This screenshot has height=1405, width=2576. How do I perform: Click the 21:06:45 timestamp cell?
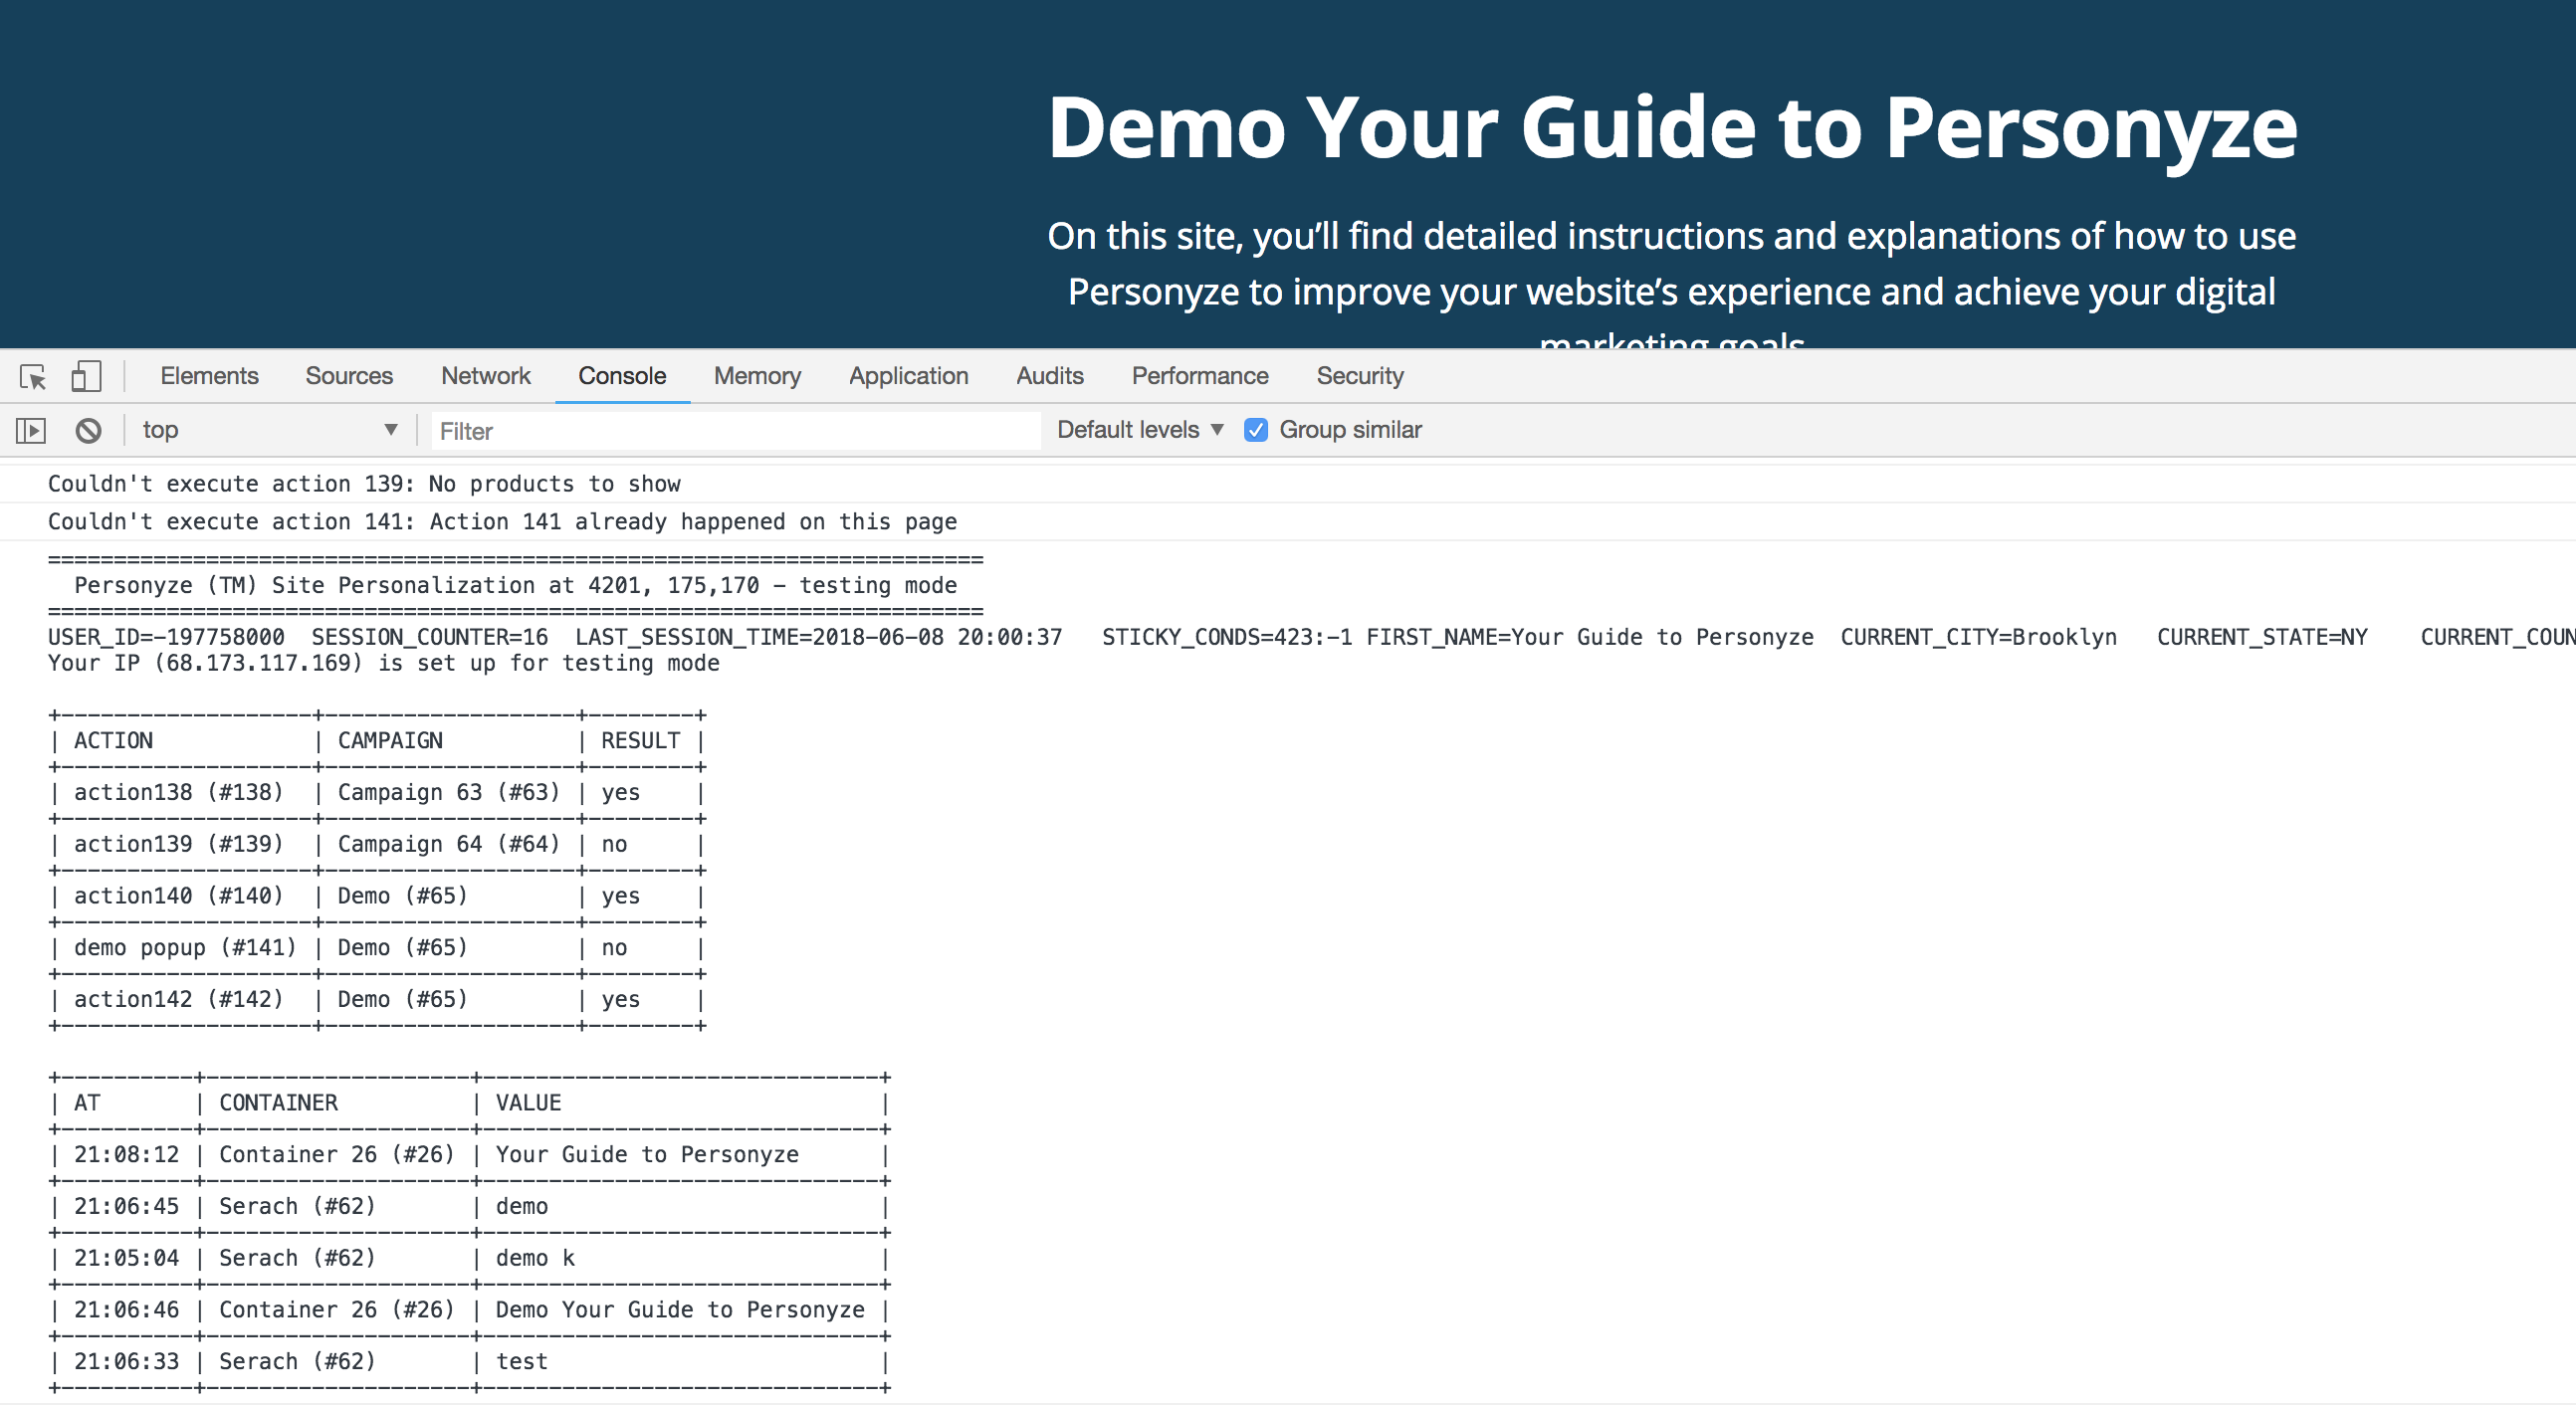pos(126,1207)
